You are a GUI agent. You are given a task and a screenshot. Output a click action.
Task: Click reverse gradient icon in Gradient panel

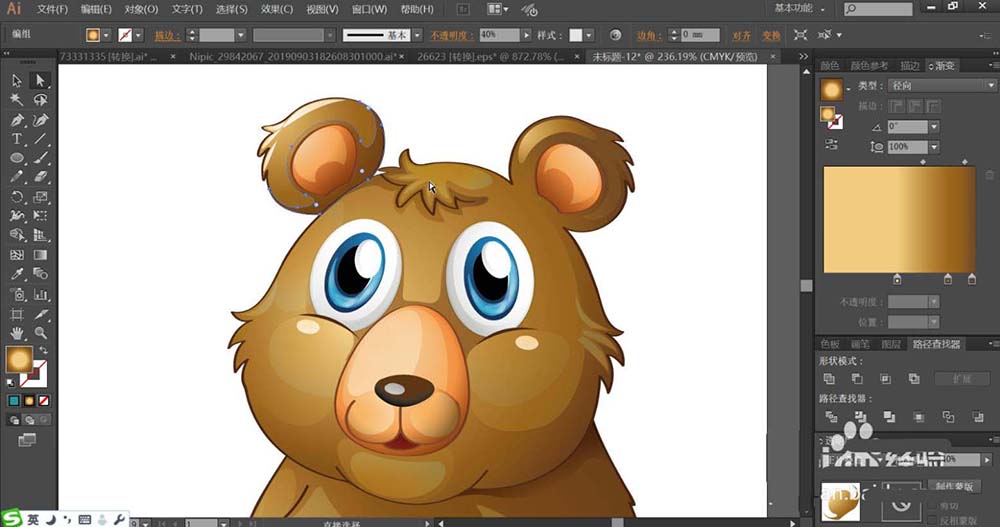831,144
